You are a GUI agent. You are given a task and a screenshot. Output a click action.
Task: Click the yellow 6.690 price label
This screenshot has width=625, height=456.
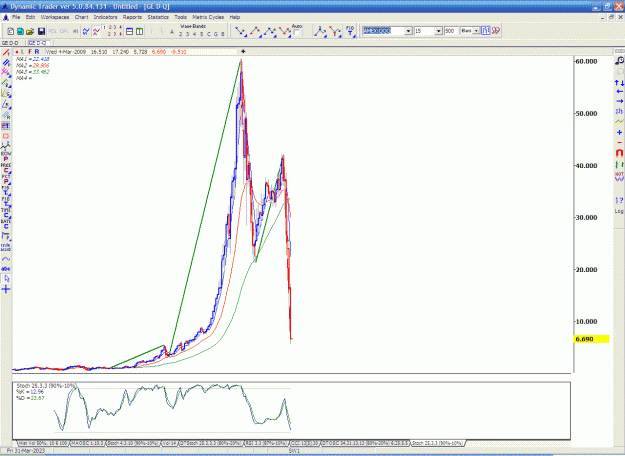pos(591,339)
